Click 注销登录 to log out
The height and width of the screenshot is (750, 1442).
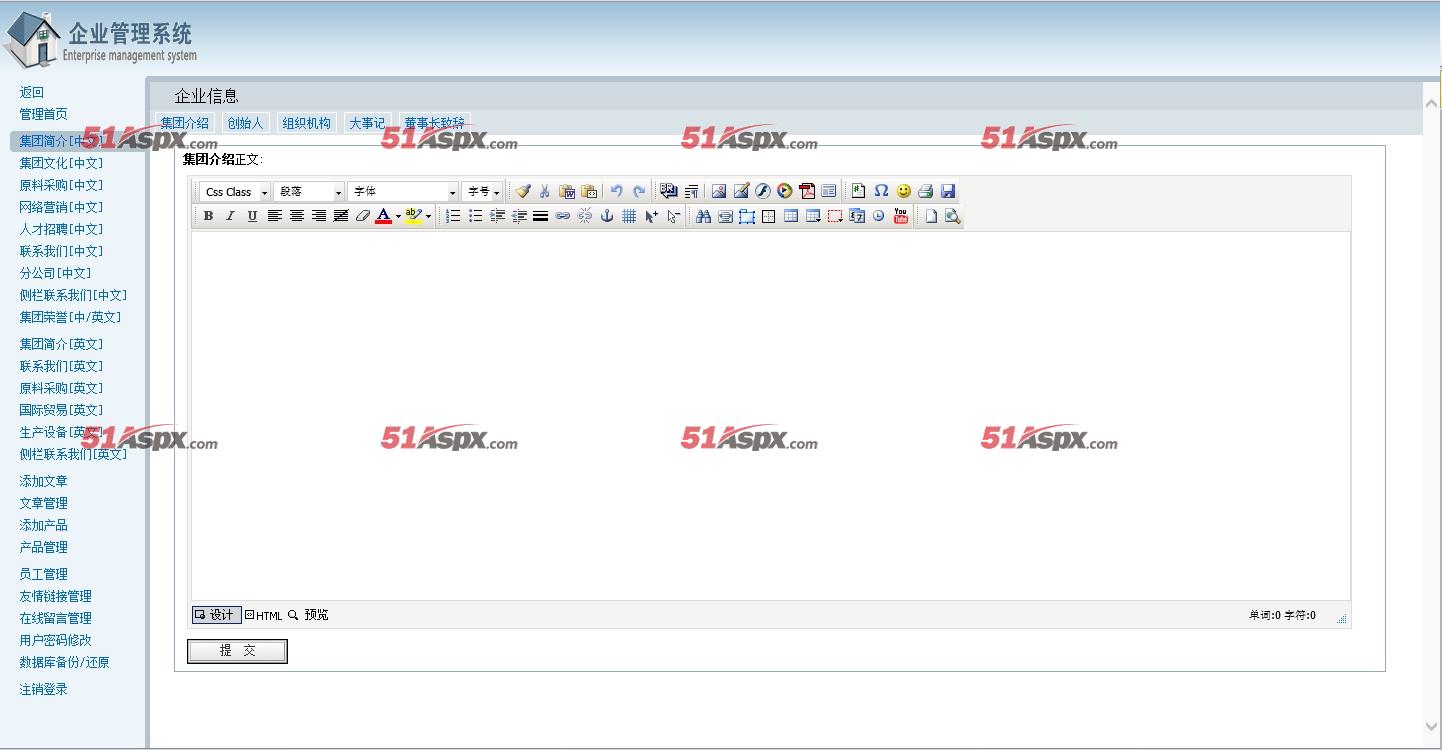point(43,689)
